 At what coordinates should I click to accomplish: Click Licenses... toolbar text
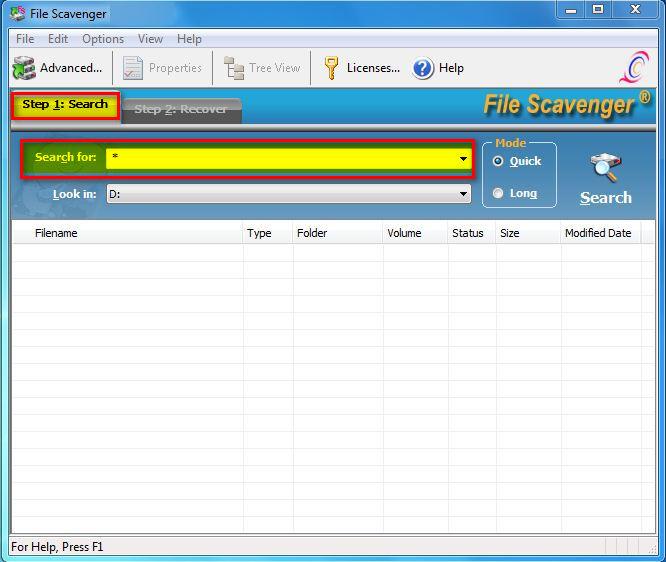click(373, 68)
